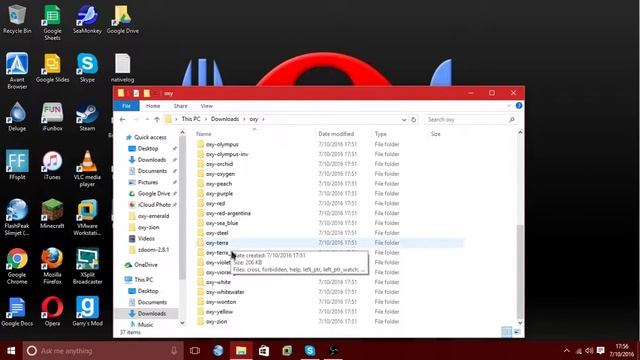Open Google Sheets desktop shortcut

click(52, 22)
